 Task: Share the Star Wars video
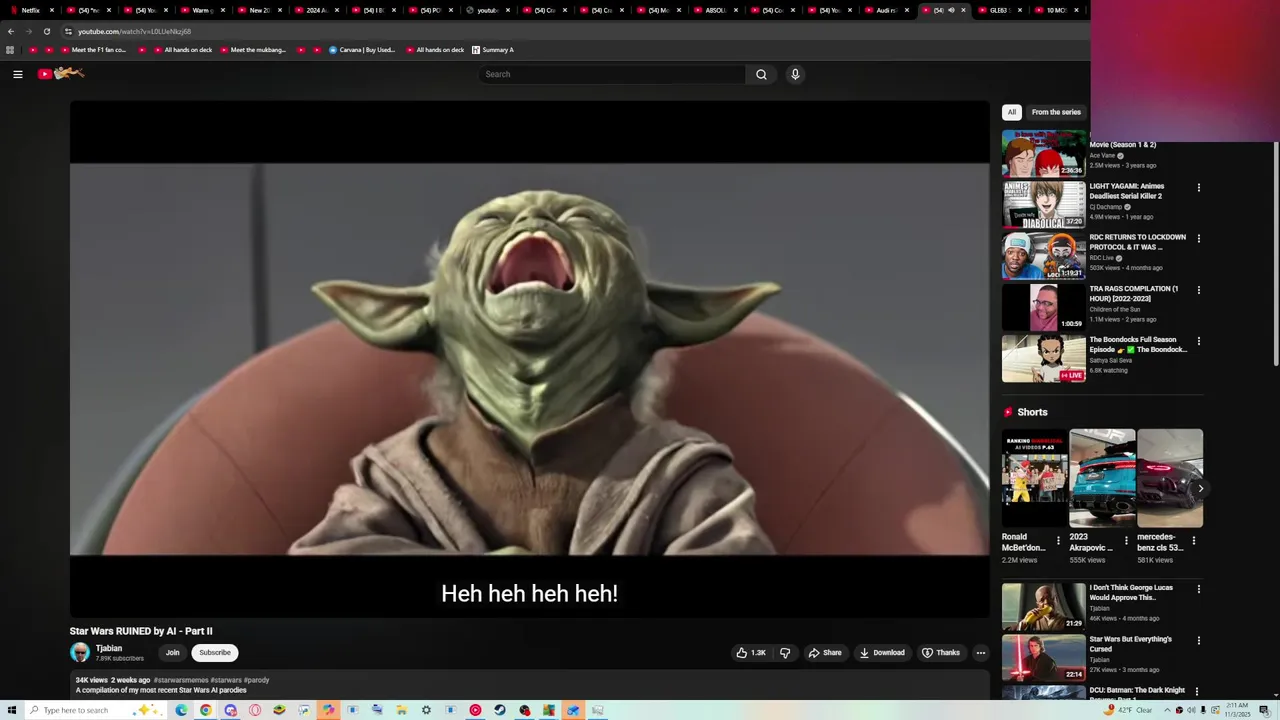tap(825, 653)
